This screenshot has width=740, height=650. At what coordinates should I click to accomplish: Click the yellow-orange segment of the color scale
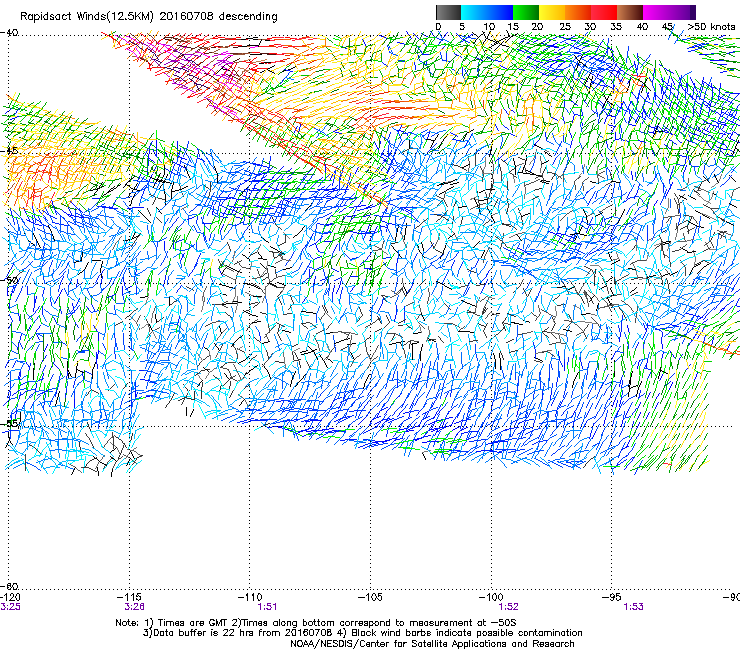click(x=565, y=12)
